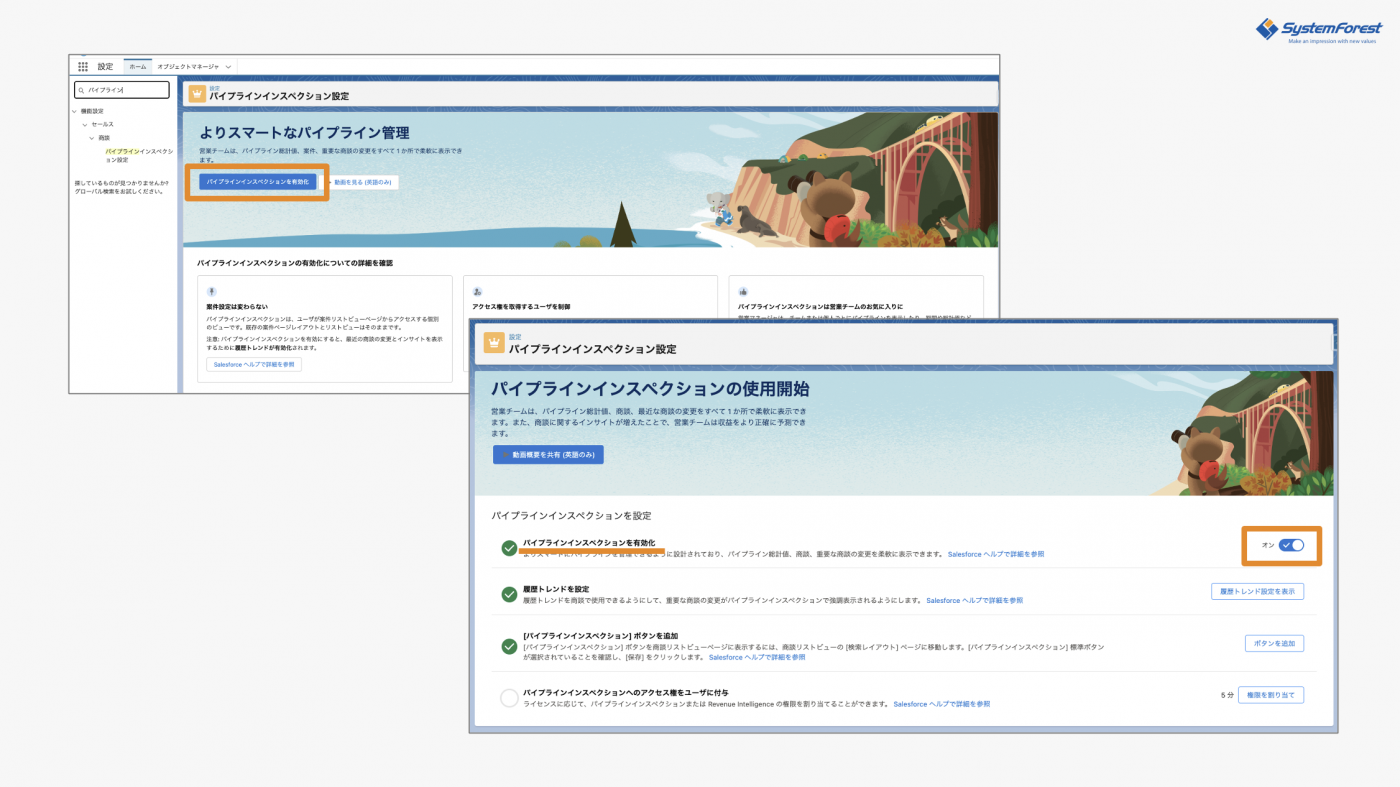Click the pin icon on 案件設定は変わらない card
This screenshot has height=787, width=1400.
(211, 291)
